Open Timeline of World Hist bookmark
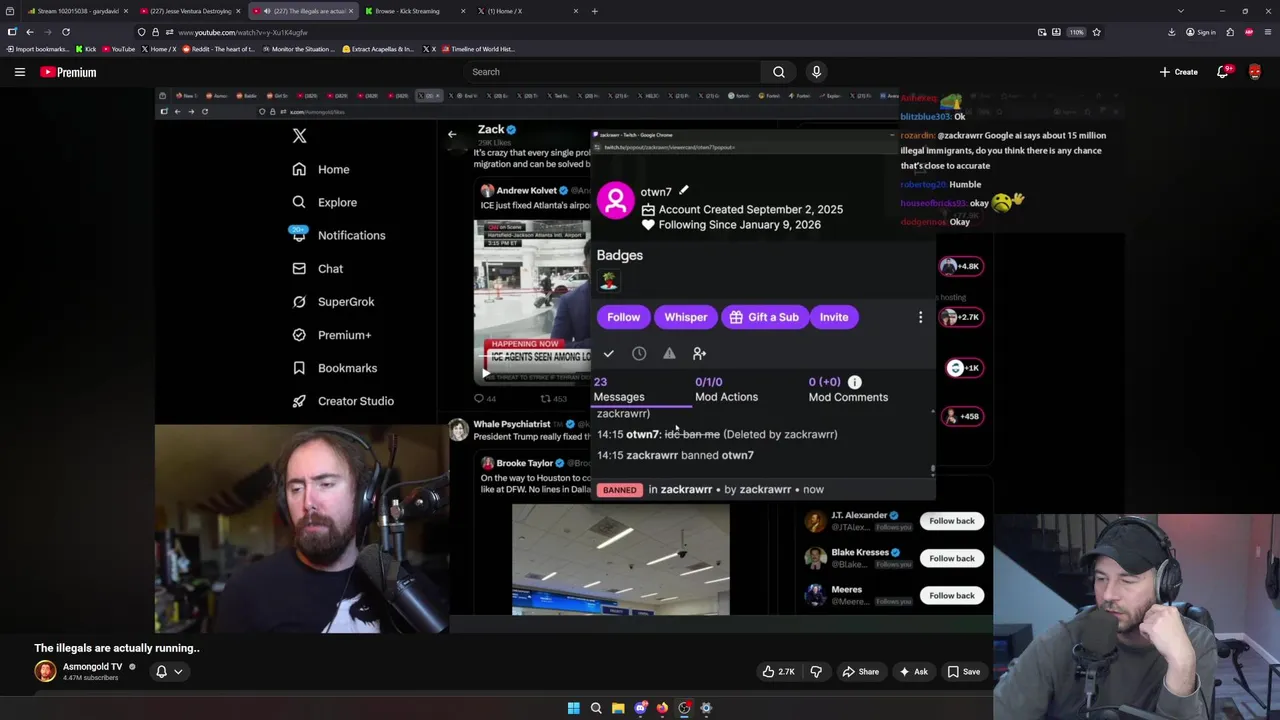The height and width of the screenshot is (720, 1280). point(478,49)
